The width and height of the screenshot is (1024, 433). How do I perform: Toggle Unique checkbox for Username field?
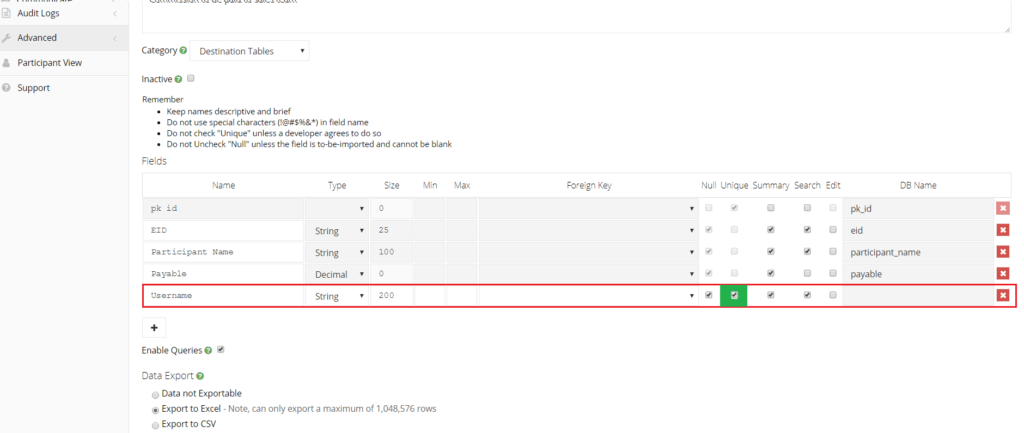tap(735, 295)
